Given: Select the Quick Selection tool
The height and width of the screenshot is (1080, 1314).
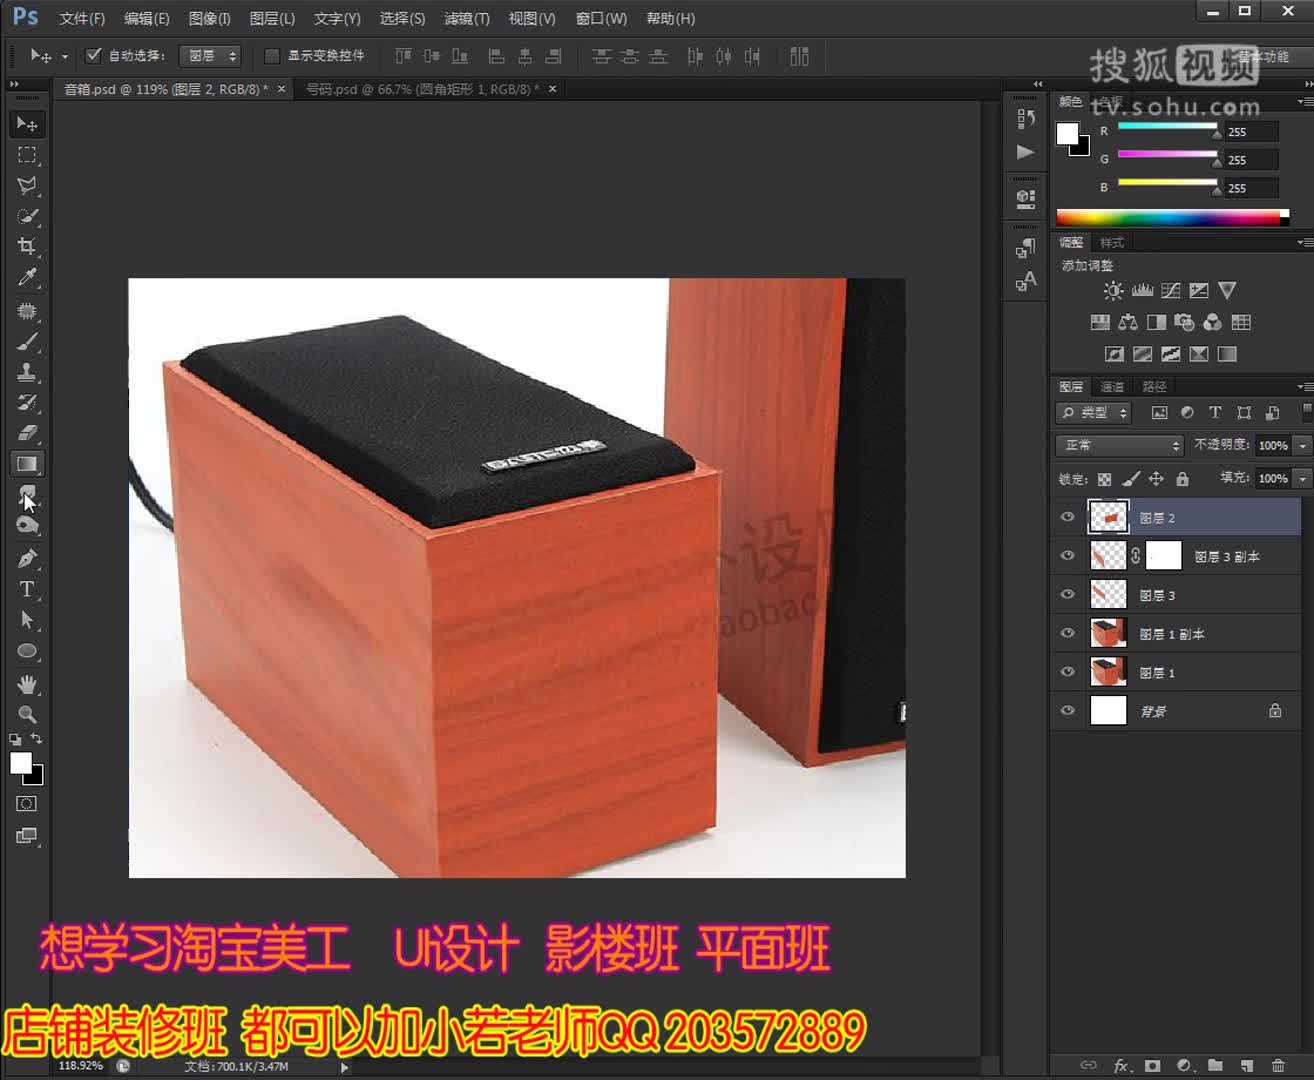Looking at the screenshot, I should [27, 216].
